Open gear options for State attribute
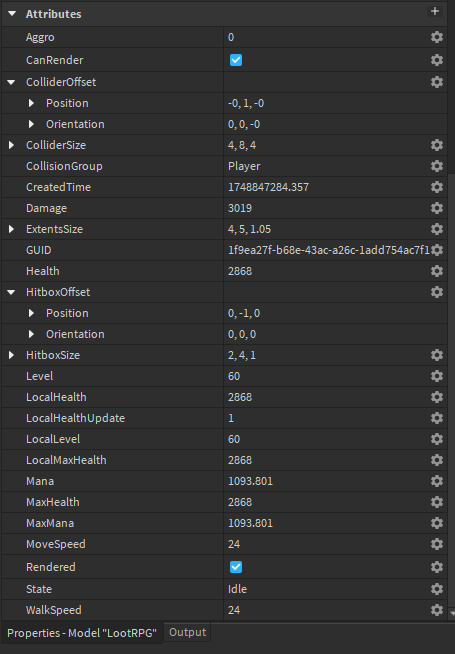 (x=437, y=589)
